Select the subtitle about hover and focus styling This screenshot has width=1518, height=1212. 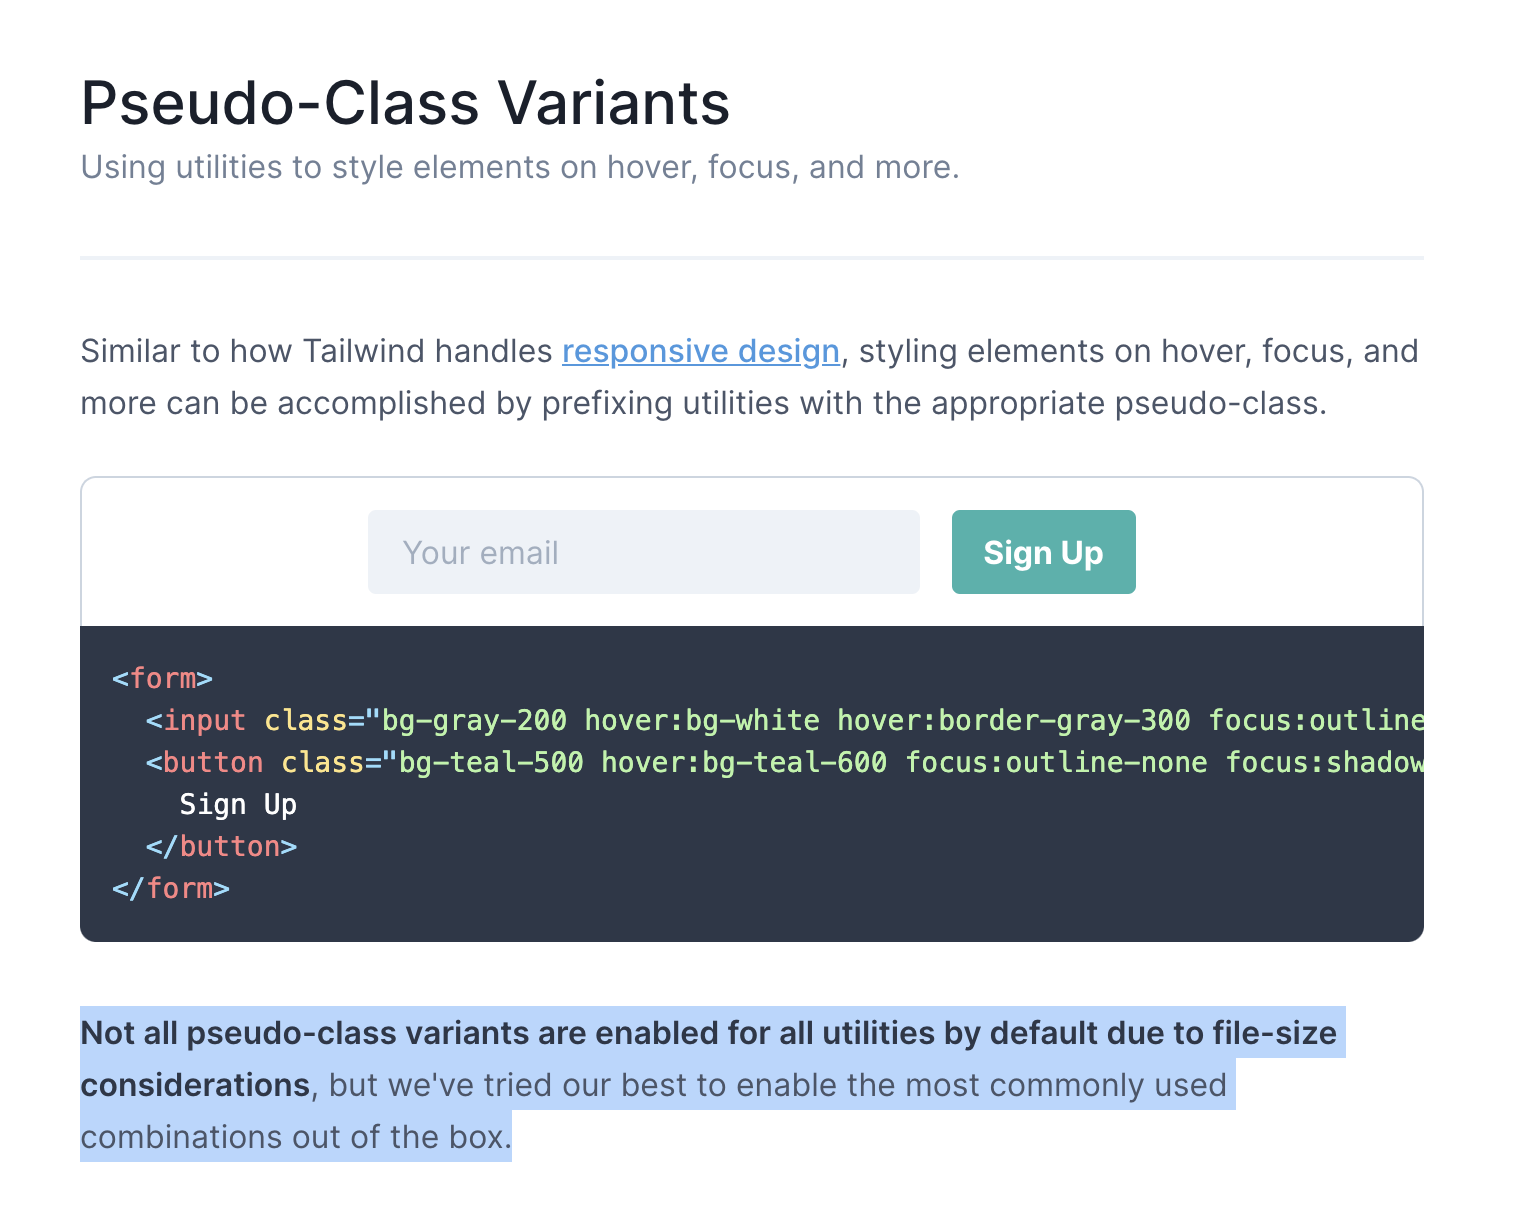(x=519, y=166)
